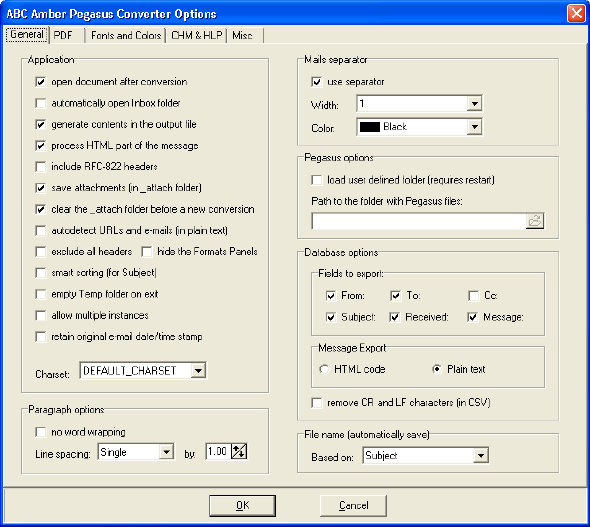Go to the CHM & HLP tab
This screenshot has width=590, height=527.
196,35
